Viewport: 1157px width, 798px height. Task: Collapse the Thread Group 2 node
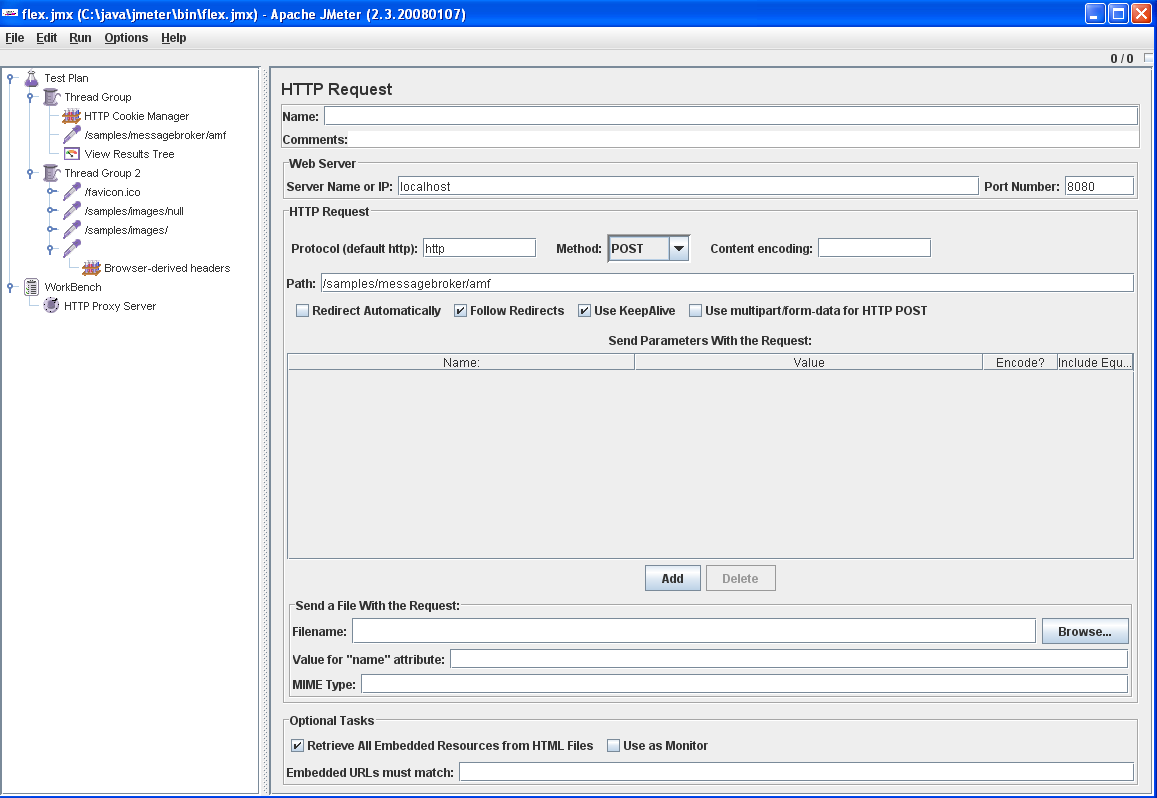[x=28, y=173]
